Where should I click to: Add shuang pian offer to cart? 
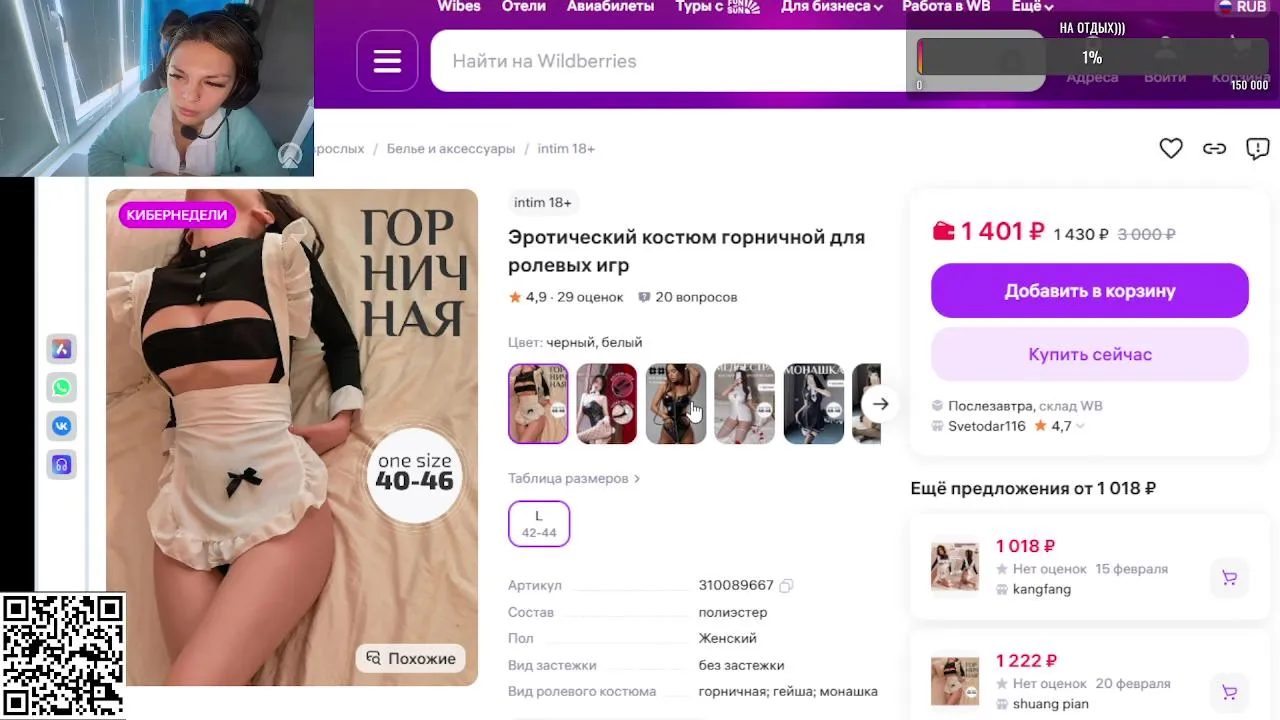tap(1229, 692)
